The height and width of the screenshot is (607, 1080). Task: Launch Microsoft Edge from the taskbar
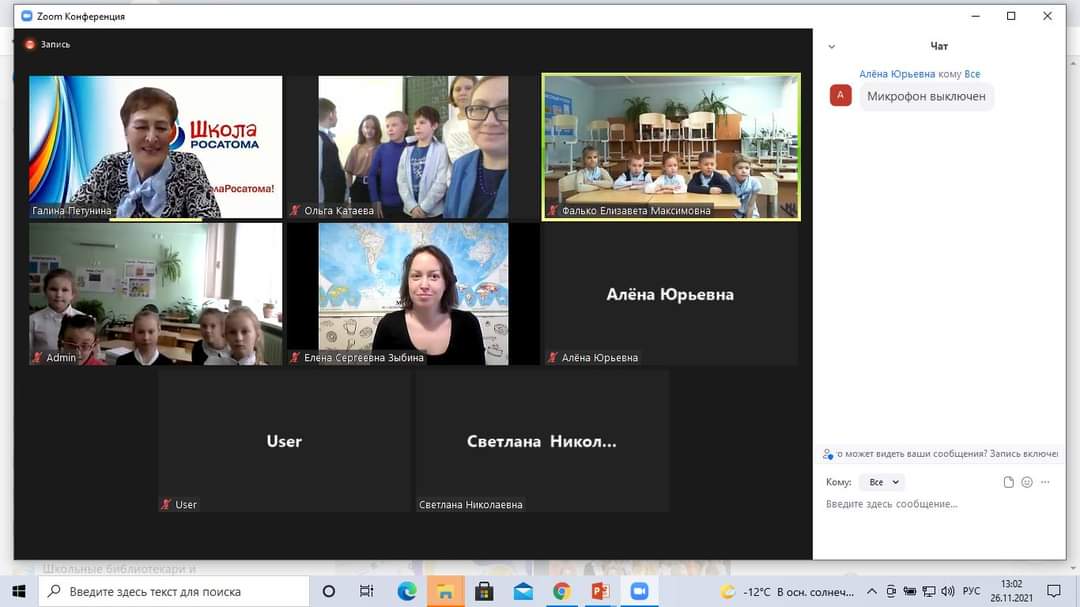[406, 591]
